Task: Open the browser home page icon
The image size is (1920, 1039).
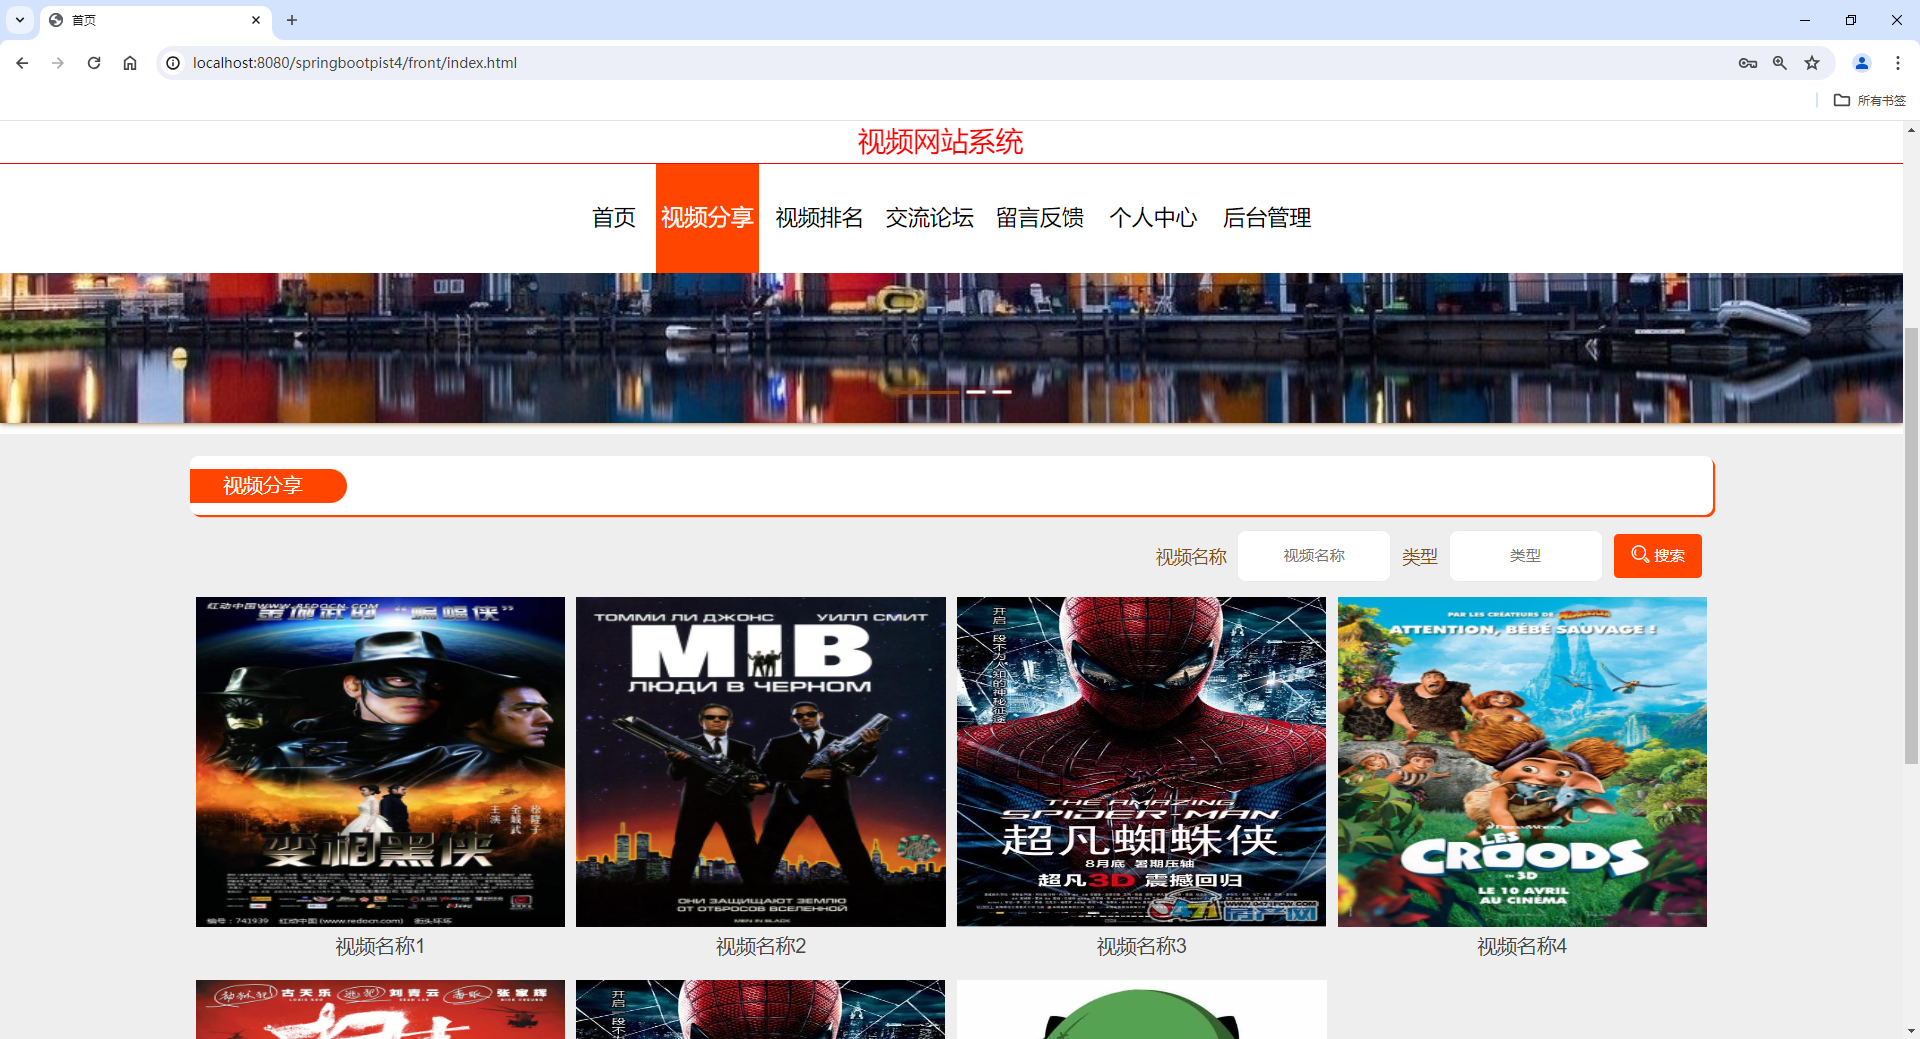Action: coord(130,63)
